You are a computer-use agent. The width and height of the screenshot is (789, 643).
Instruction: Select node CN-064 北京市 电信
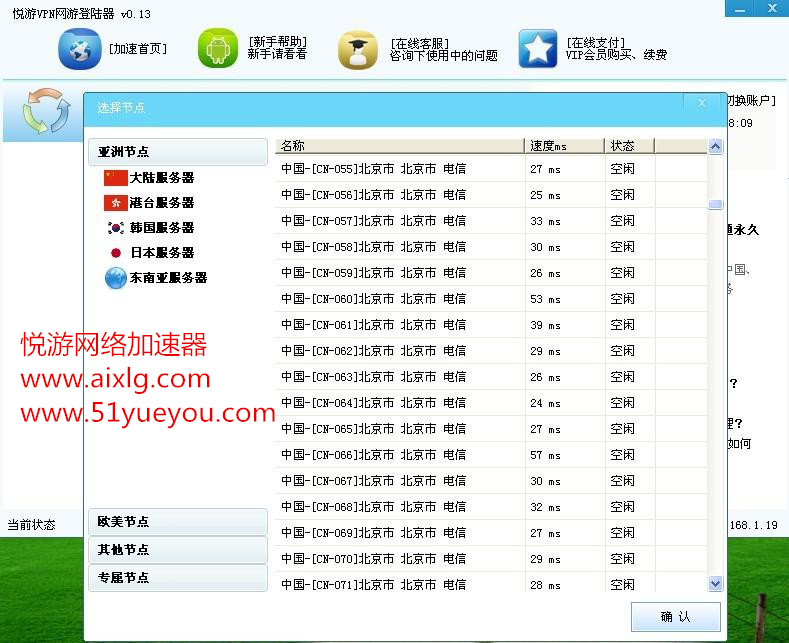pyautogui.click(x=491, y=403)
